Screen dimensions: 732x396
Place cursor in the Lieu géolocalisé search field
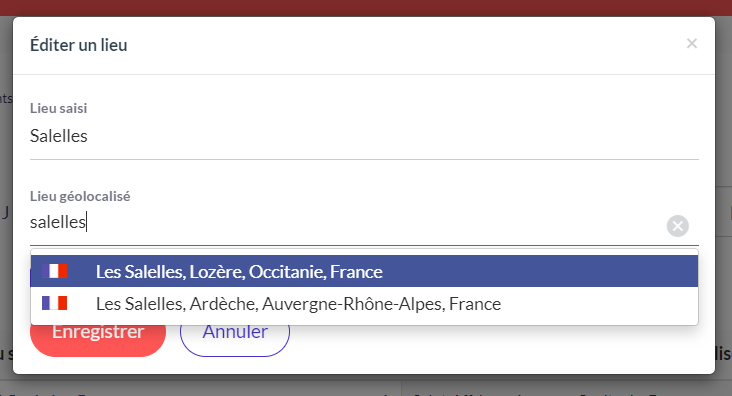(345, 222)
